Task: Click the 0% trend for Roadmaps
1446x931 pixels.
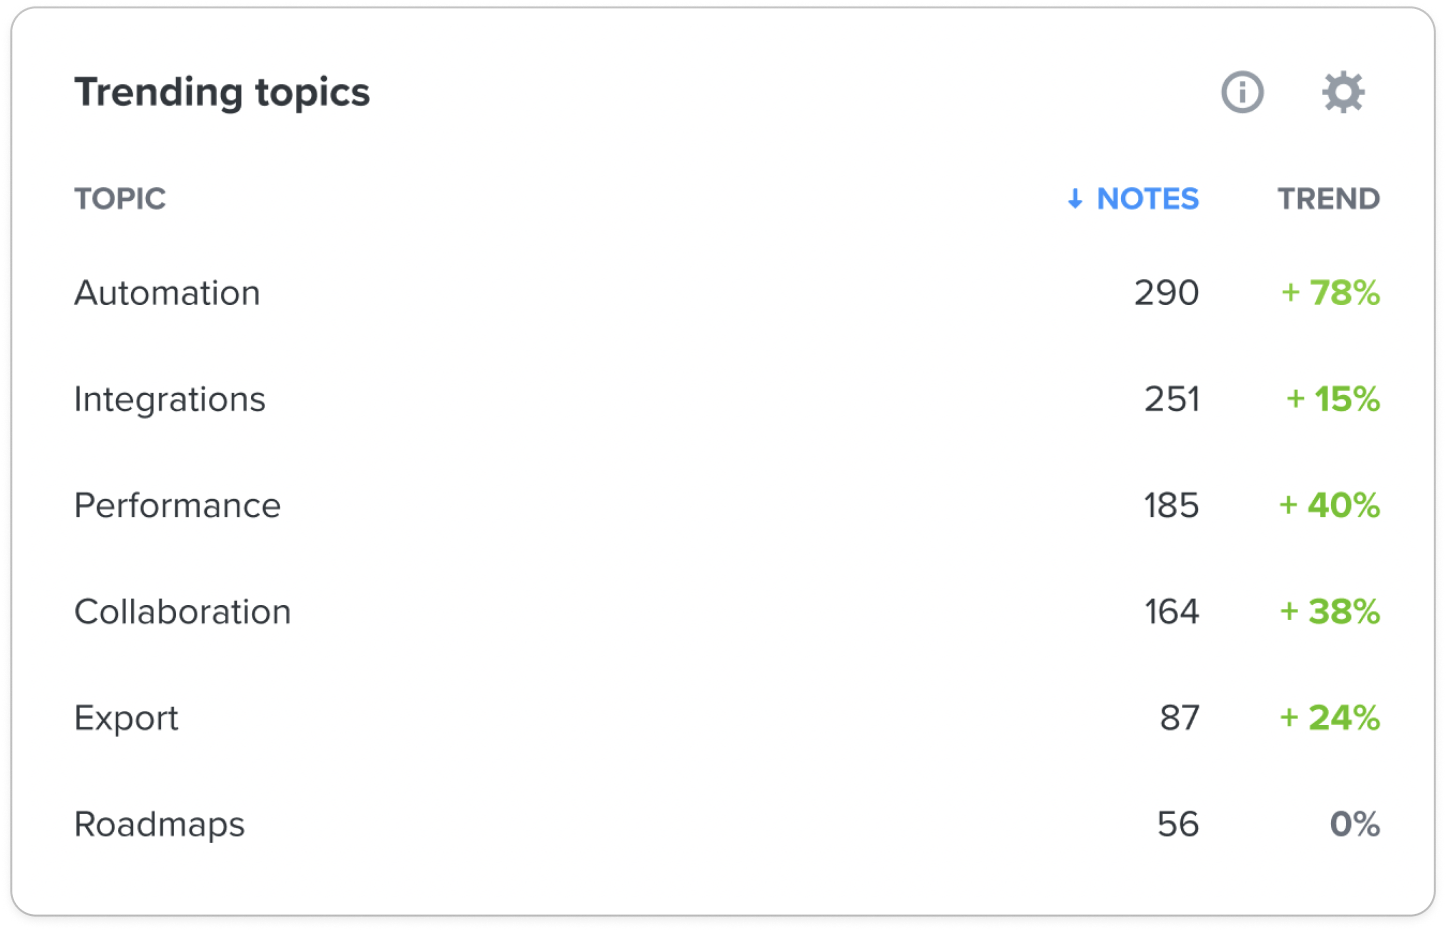Action: [x=1354, y=824]
